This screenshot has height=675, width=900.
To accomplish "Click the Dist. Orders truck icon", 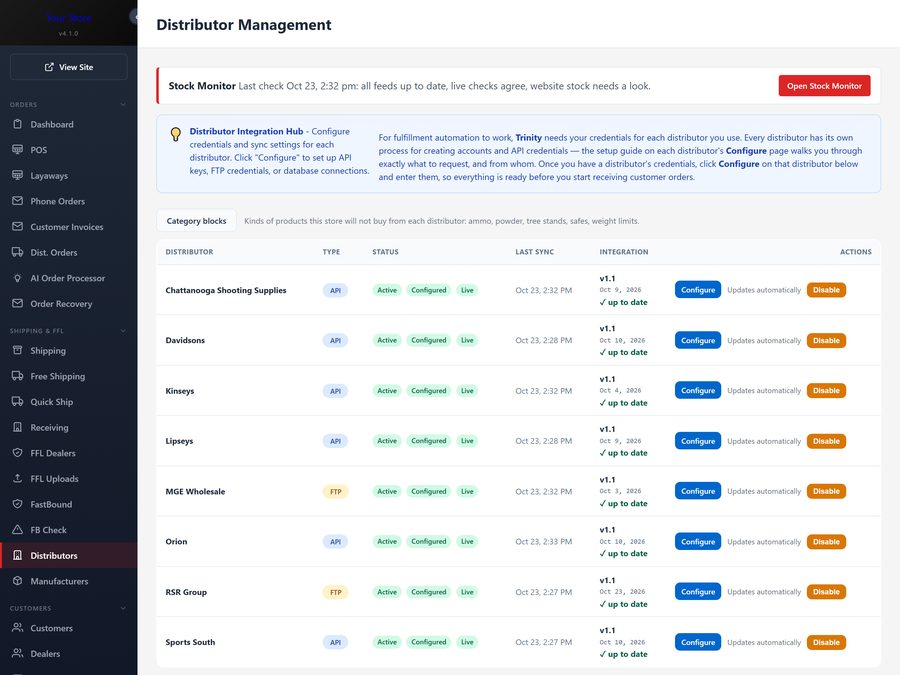I will pos(17,252).
